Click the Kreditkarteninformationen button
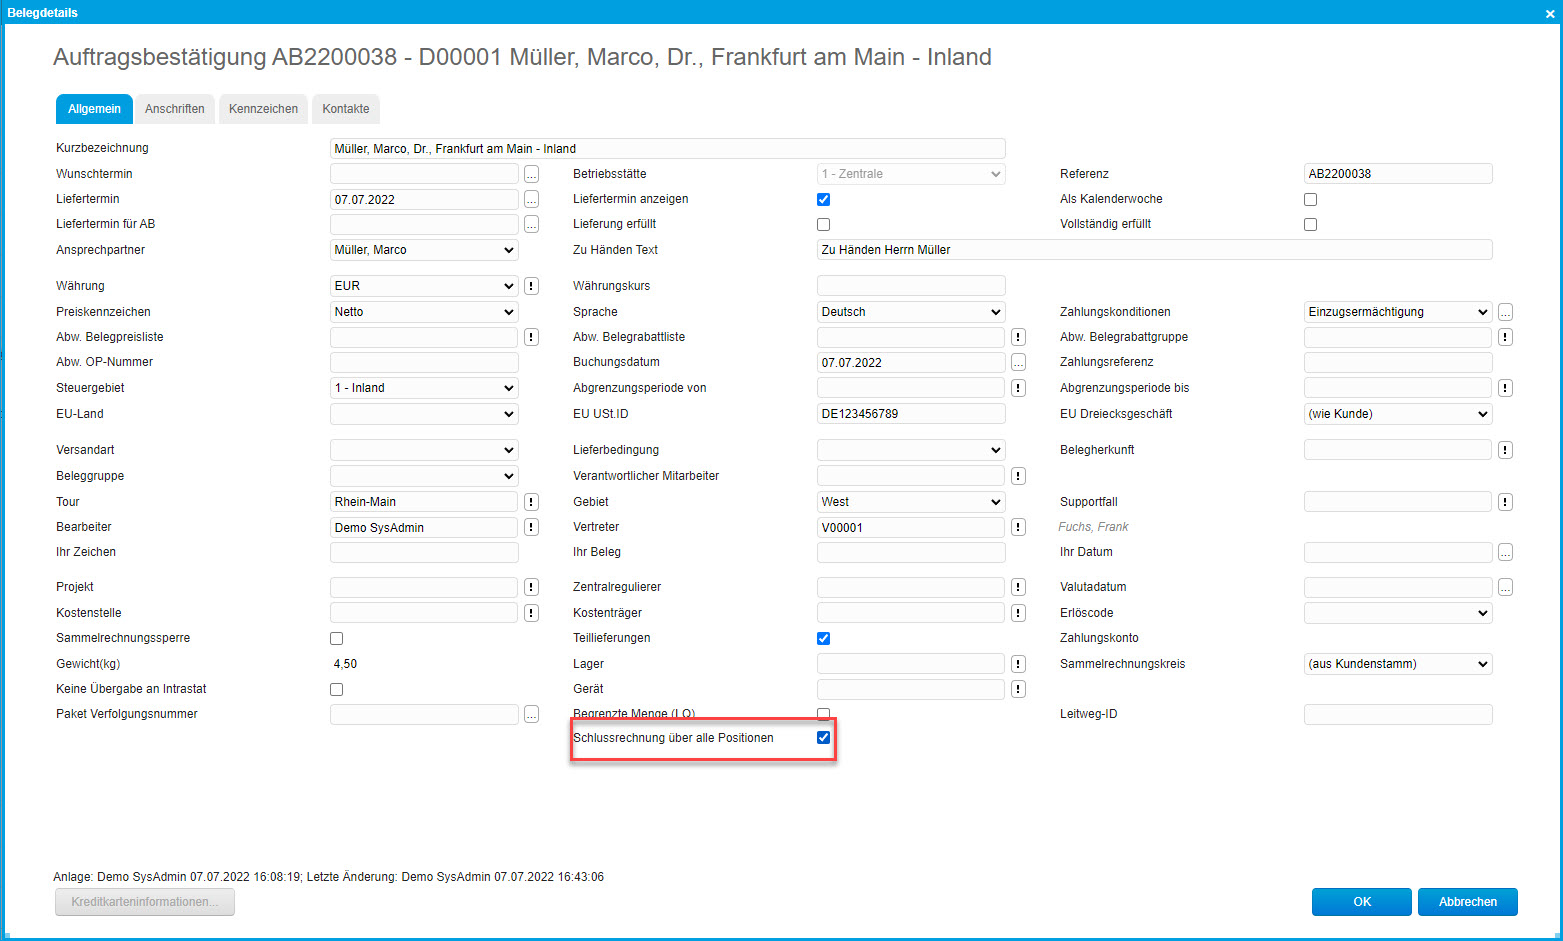This screenshot has height=941, width=1563. pos(145,902)
